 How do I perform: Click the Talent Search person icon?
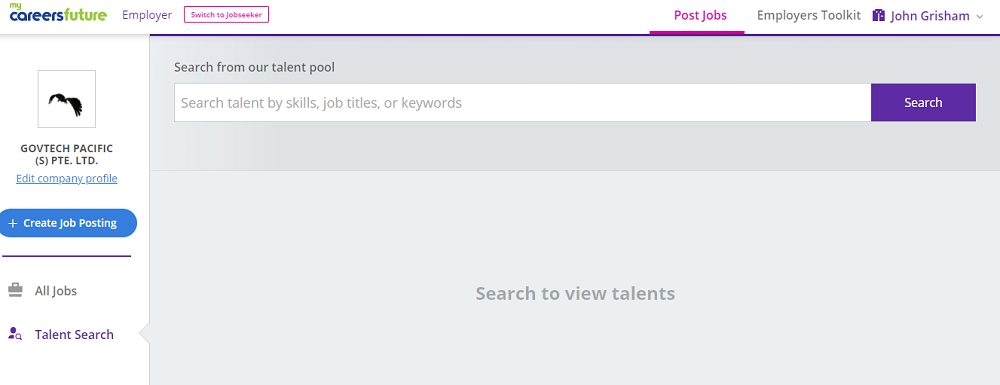(15, 334)
